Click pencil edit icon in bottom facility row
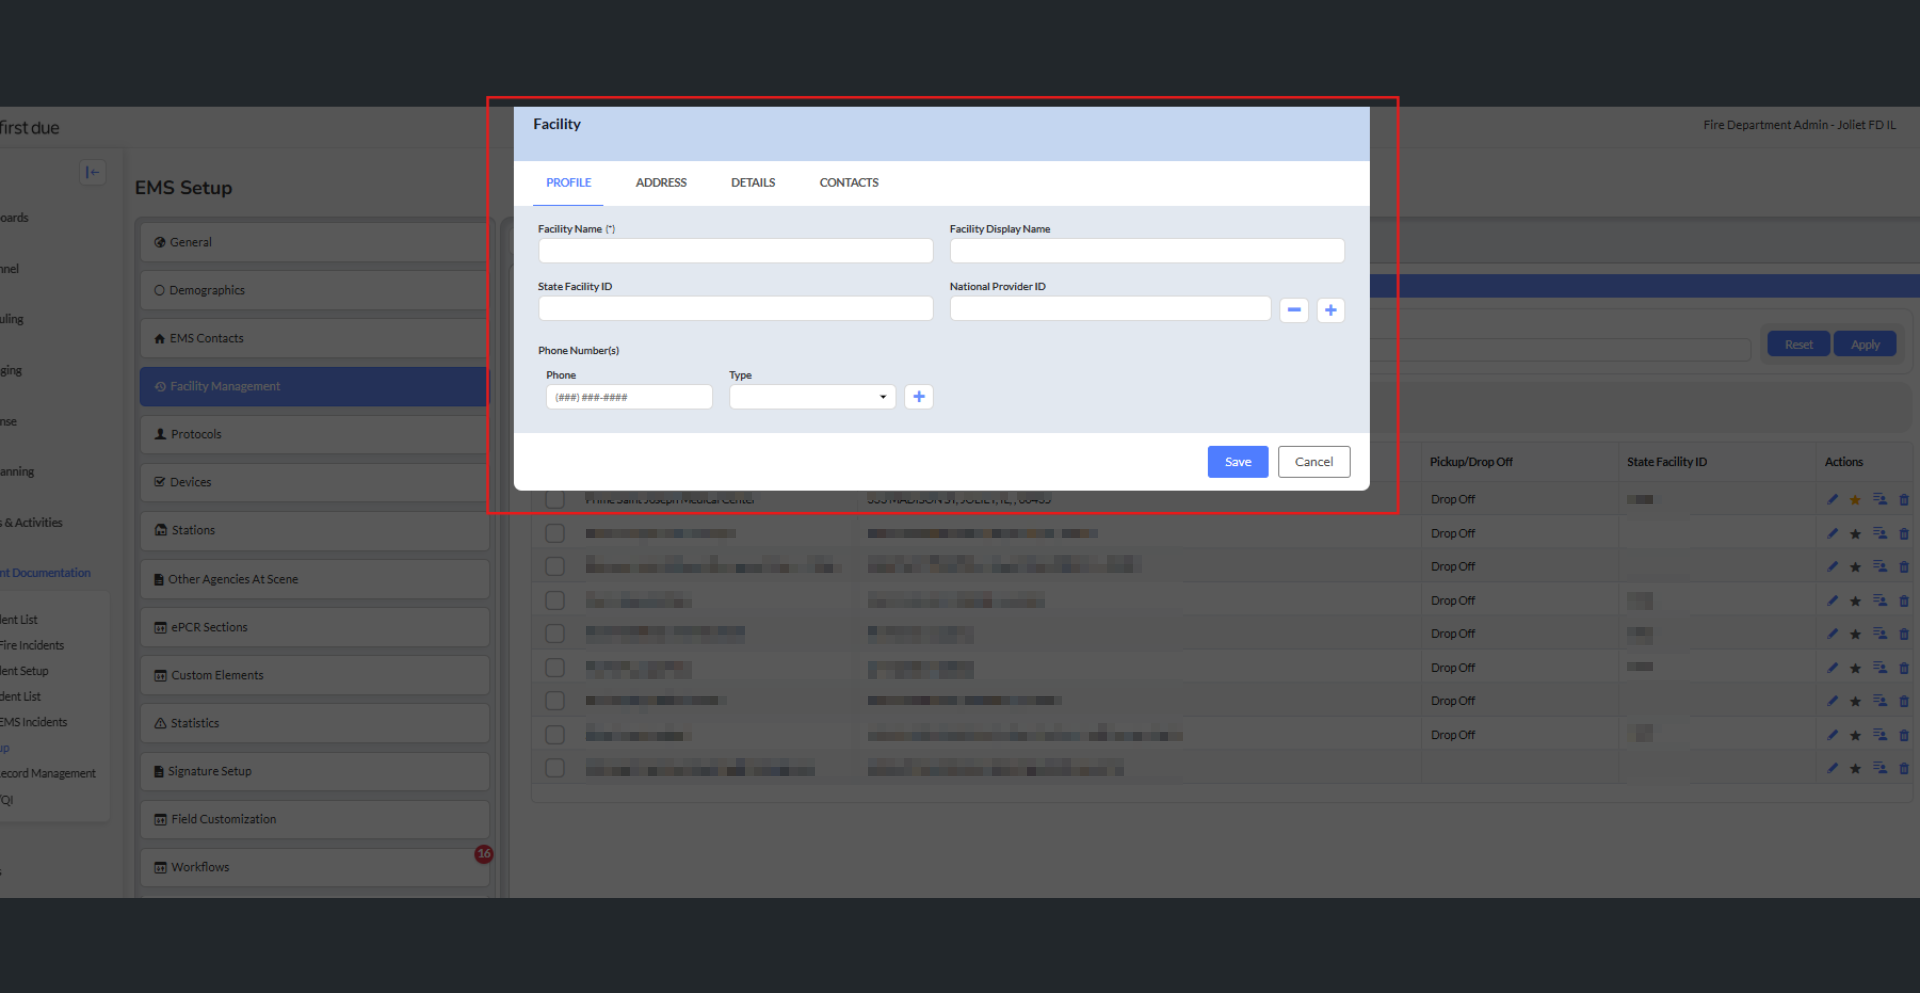The image size is (1920, 993). (1832, 769)
